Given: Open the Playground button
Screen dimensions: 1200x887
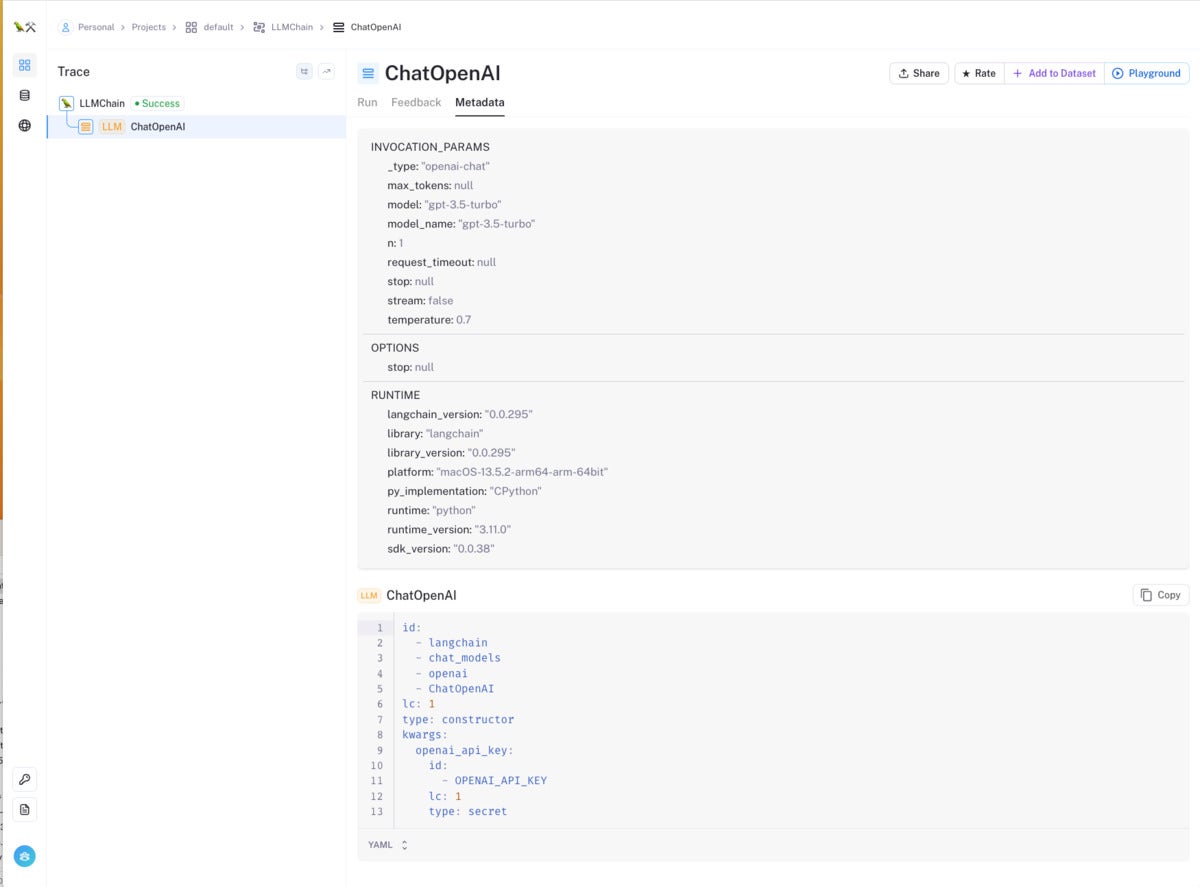Looking at the screenshot, I should click(1147, 73).
